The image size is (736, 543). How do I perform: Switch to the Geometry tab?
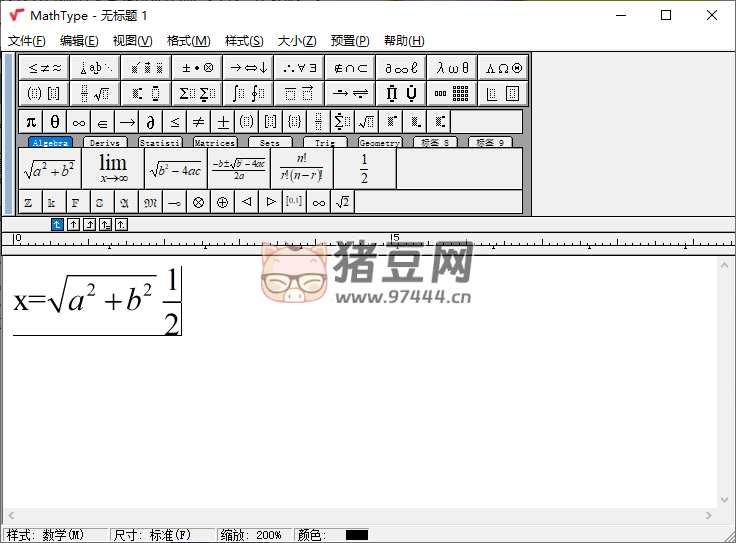[x=379, y=143]
